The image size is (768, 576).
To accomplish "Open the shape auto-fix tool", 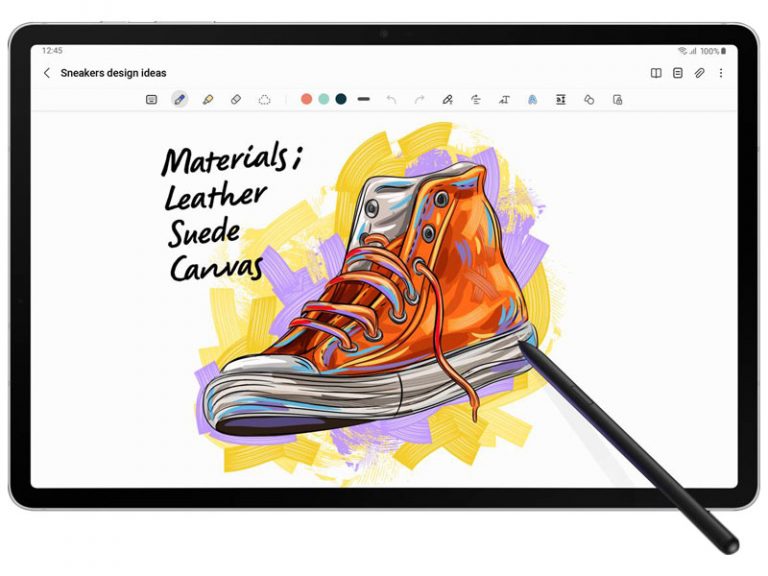I will point(589,99).
